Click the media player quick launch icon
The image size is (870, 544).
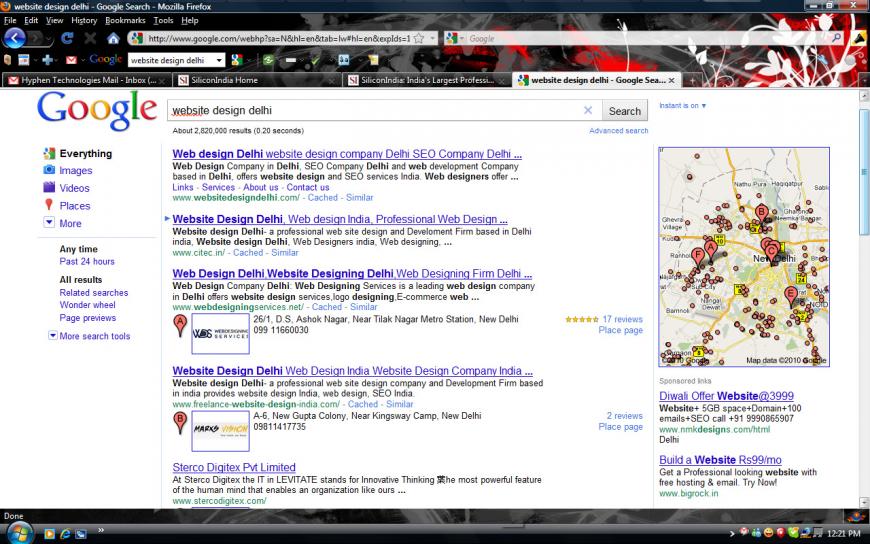[49, 534]
